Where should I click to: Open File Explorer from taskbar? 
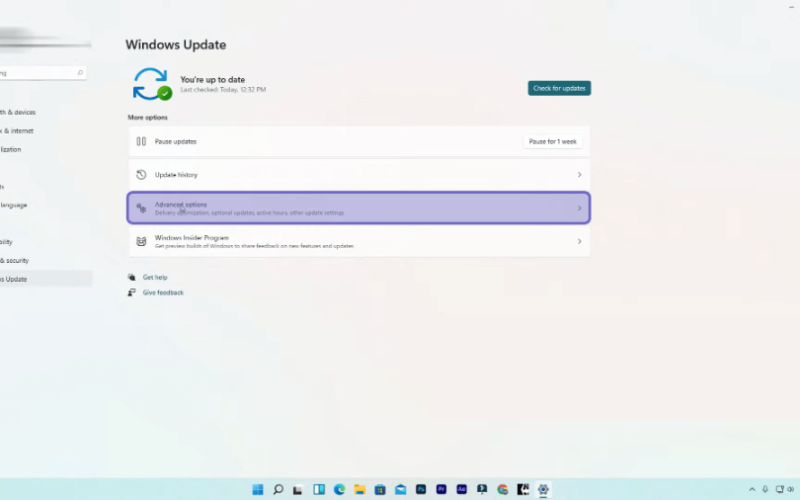(360, 489)
